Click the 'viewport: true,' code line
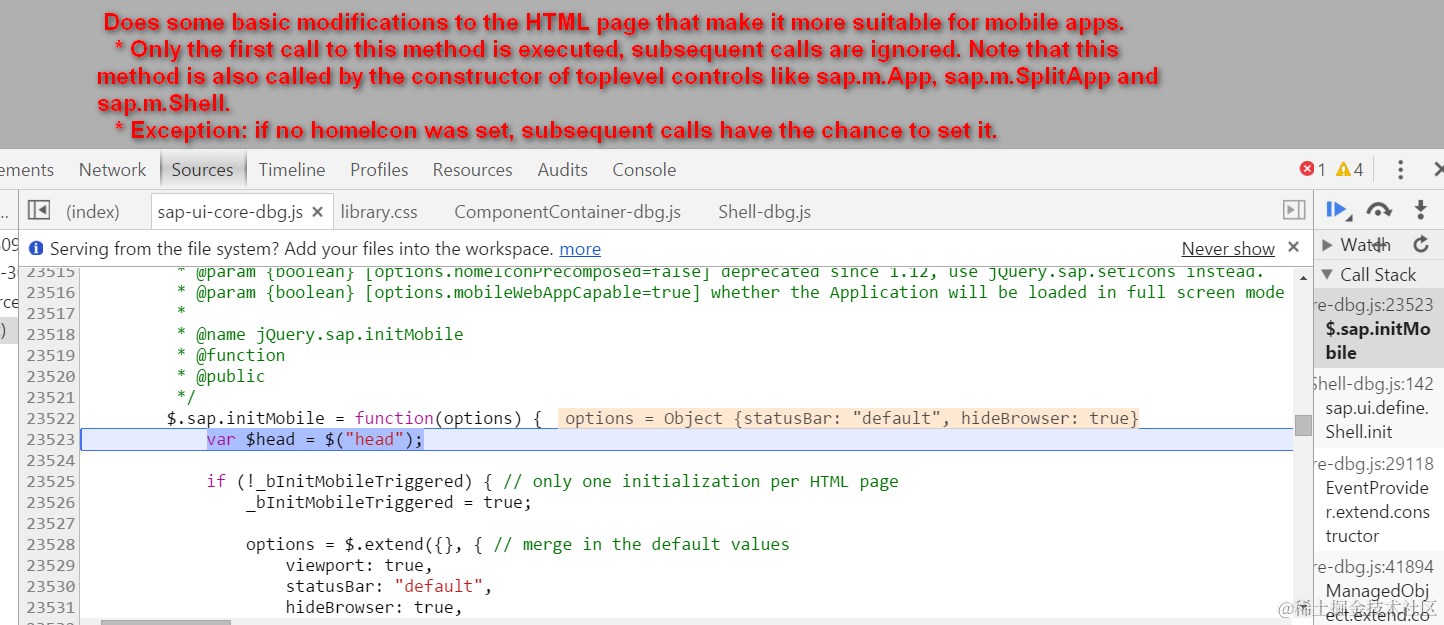This screenshot has height=625, width=1444. pos(359,565)
